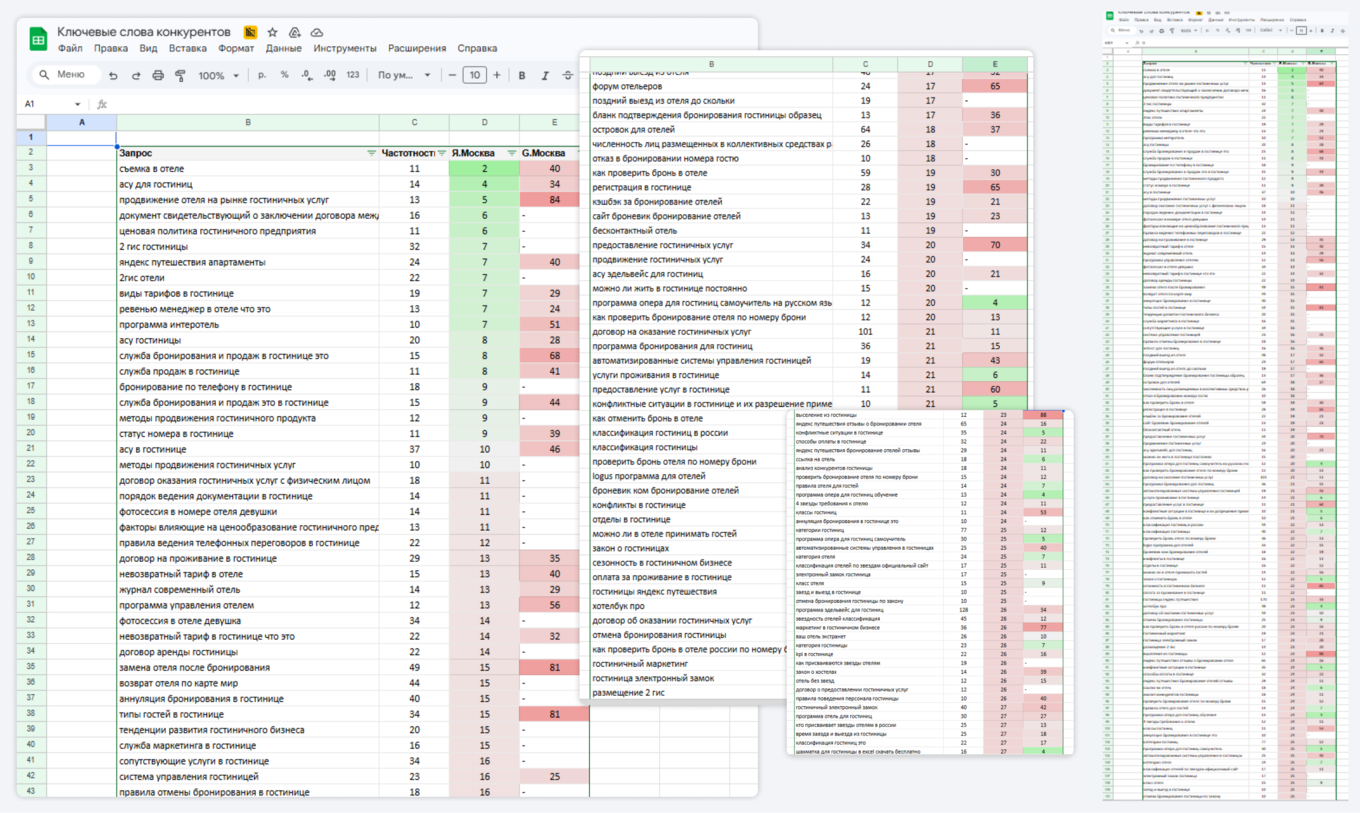The width and height of the screenshot is (1360, 813).
Task: Toggle strikethrough formatting
Action: pos(568,75)
